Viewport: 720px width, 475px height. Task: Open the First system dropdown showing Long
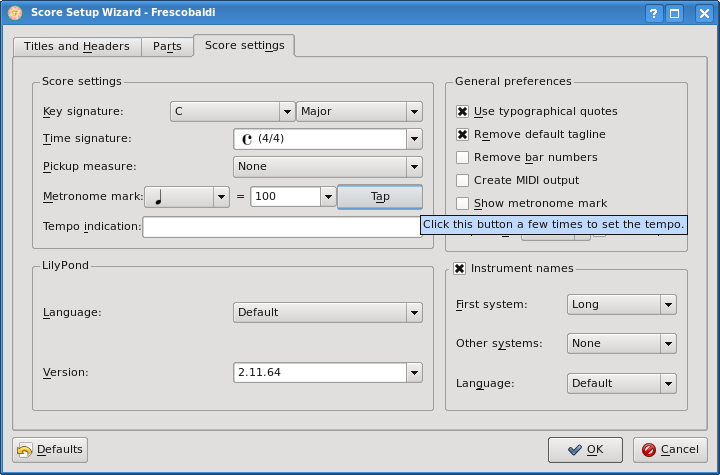click(622, 305)
